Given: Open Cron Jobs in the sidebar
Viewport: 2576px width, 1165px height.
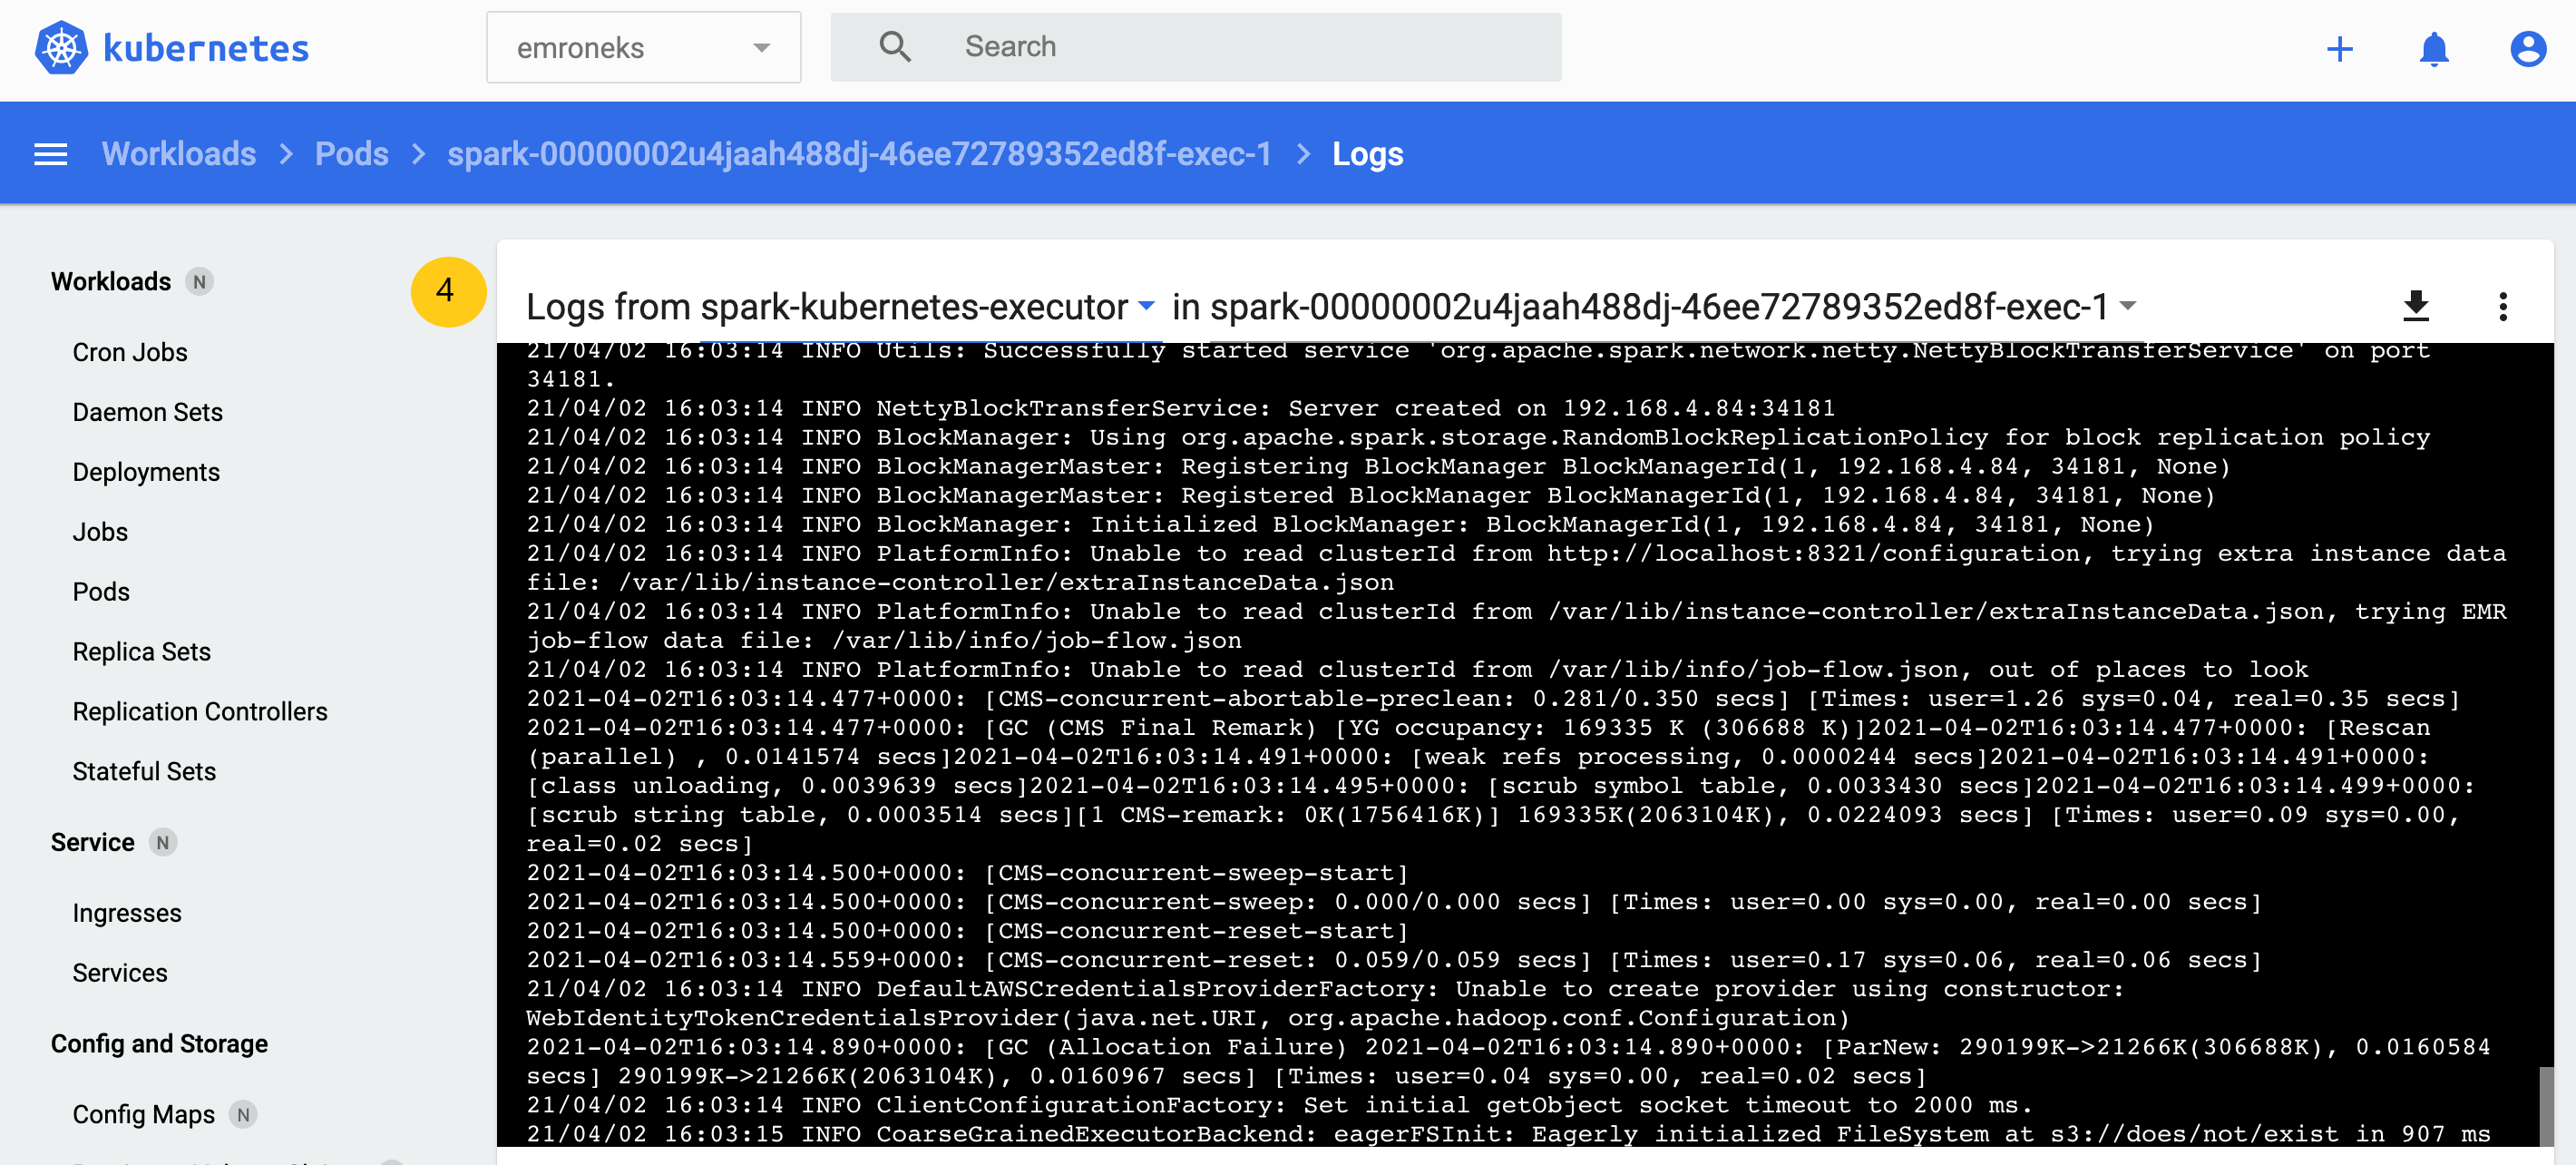Looking at the screenshot, I should [130, 352].
